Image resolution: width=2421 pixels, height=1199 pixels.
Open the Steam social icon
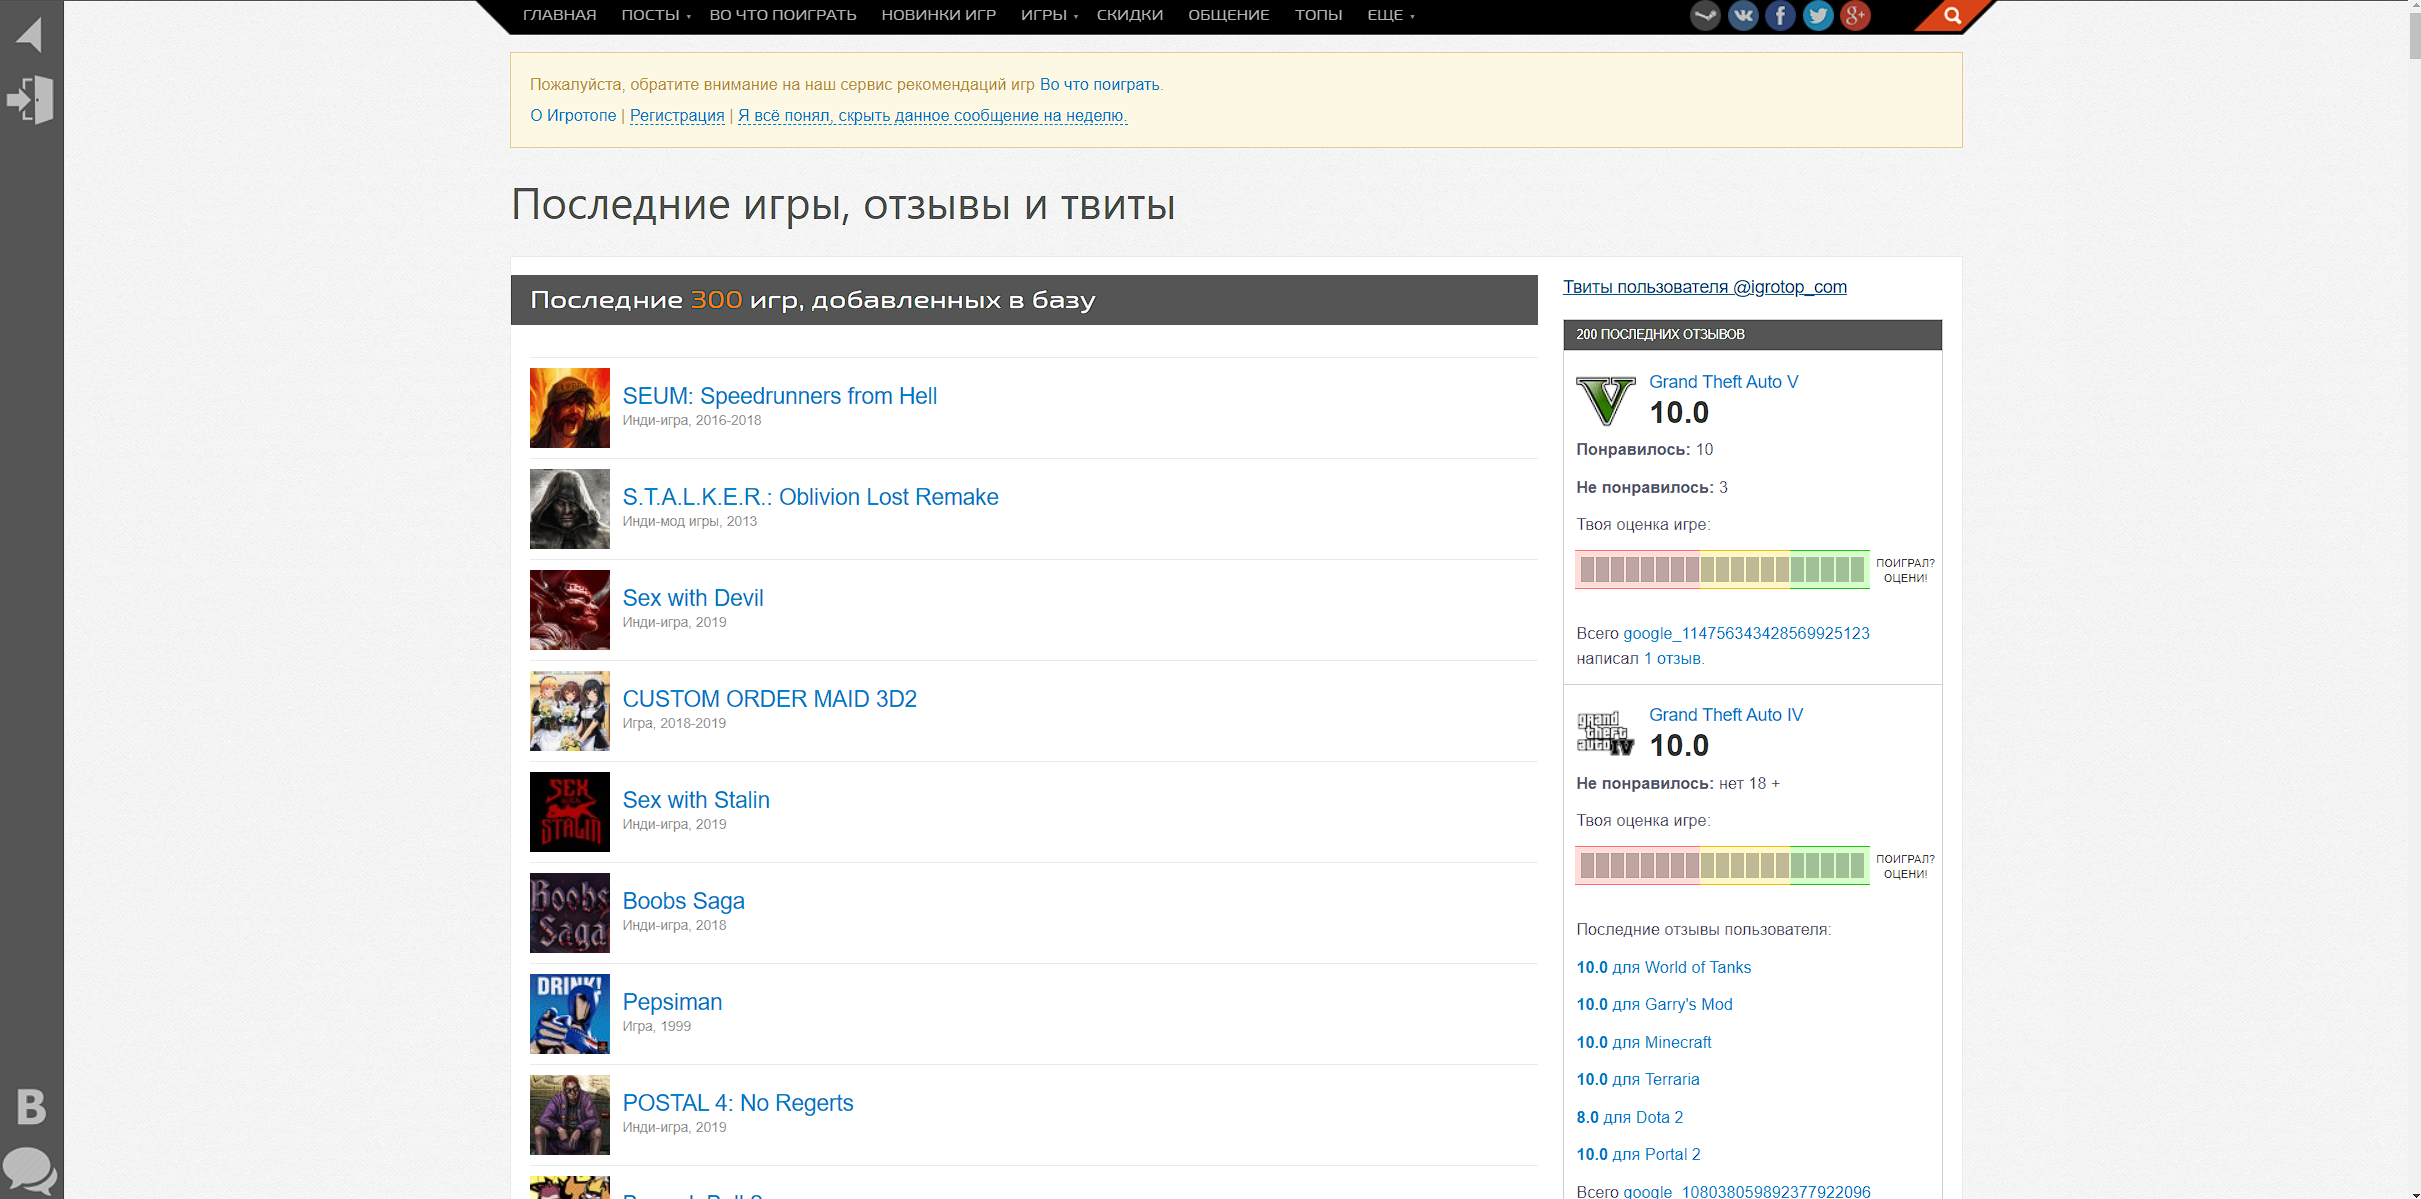(1705, 15)
